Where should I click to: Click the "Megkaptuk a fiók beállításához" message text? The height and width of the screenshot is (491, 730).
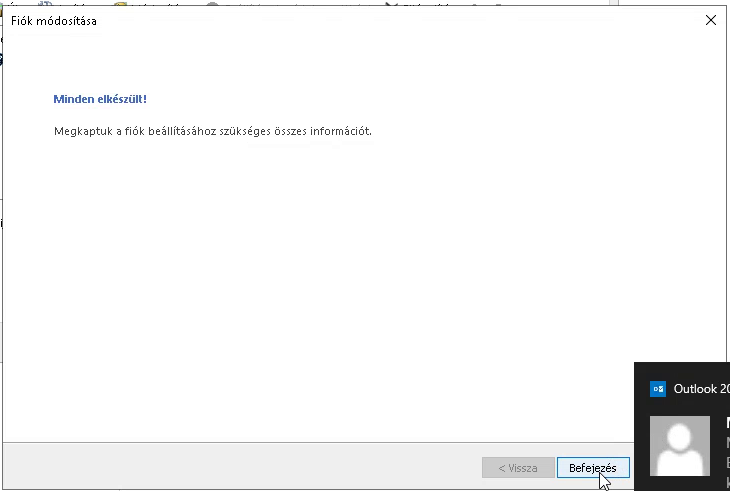tap(213, 131)
